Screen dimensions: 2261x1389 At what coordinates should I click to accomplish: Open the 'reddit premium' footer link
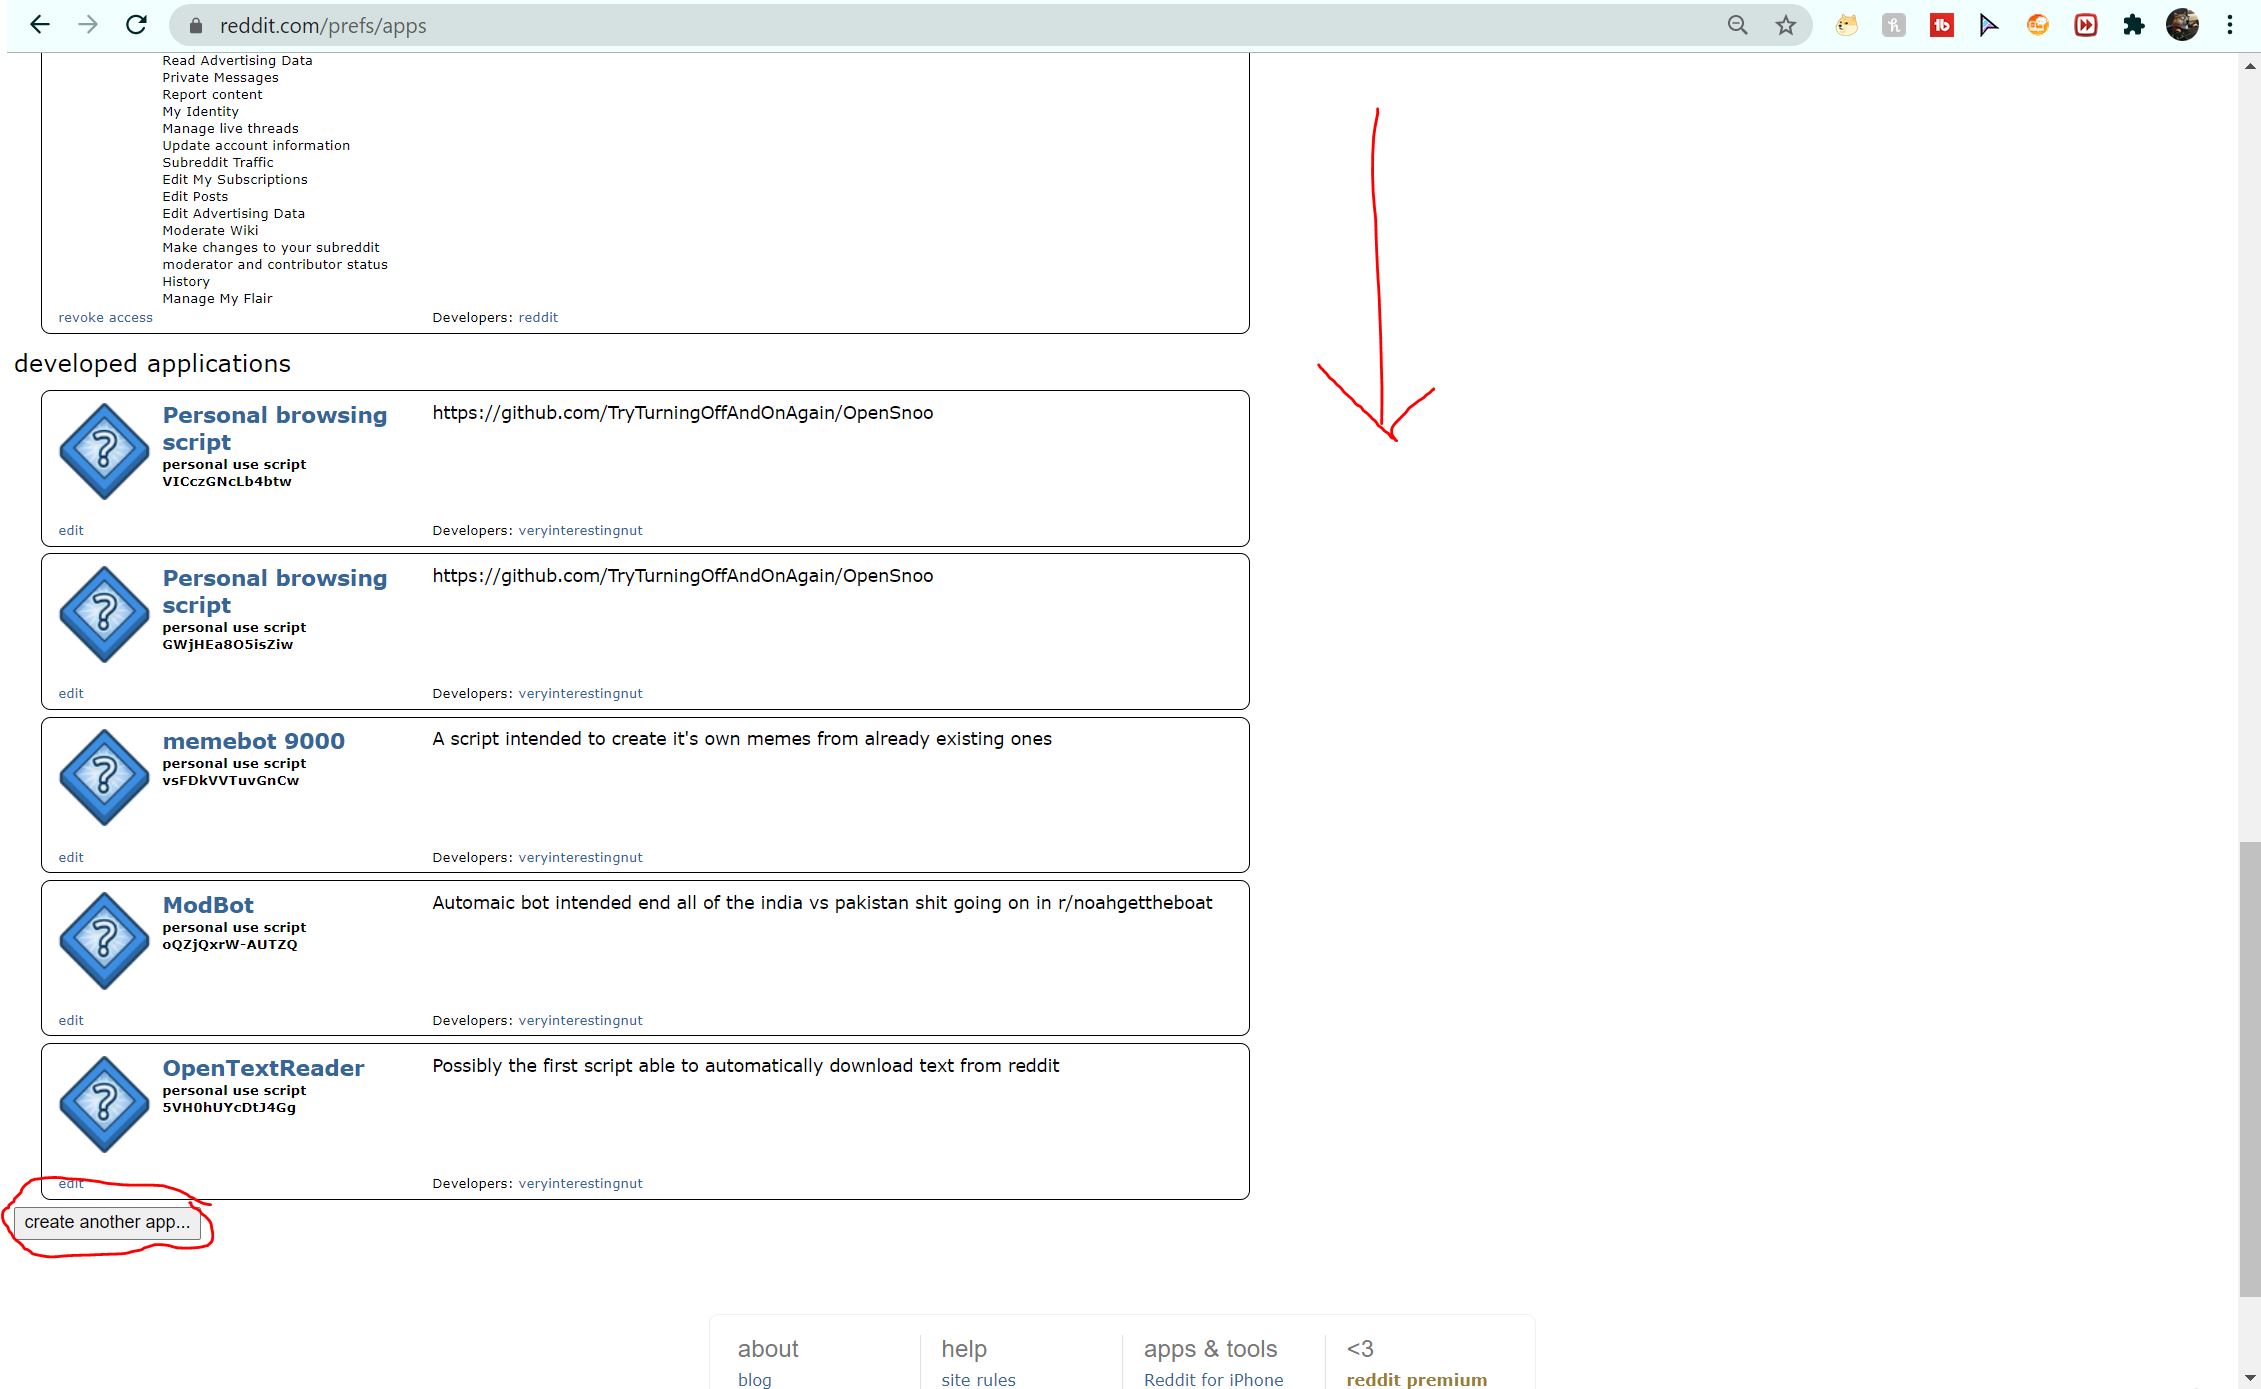point(1417,1379)
